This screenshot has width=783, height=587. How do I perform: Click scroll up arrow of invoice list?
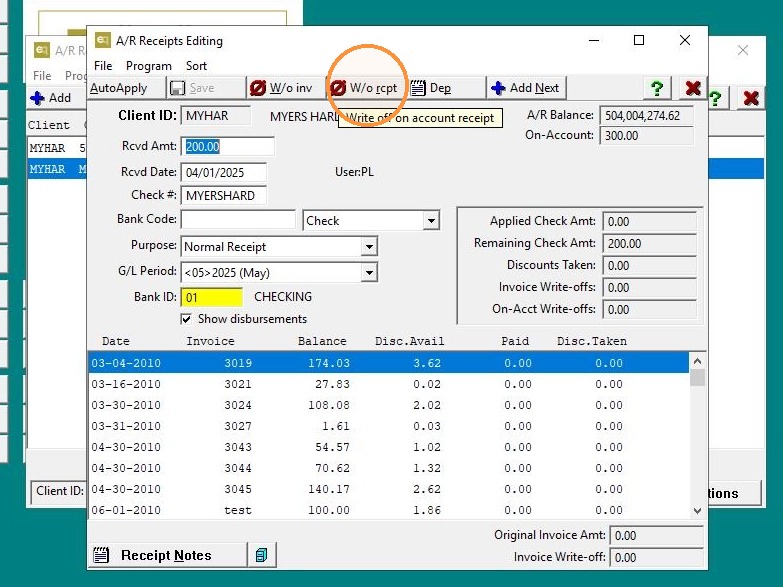698,361
